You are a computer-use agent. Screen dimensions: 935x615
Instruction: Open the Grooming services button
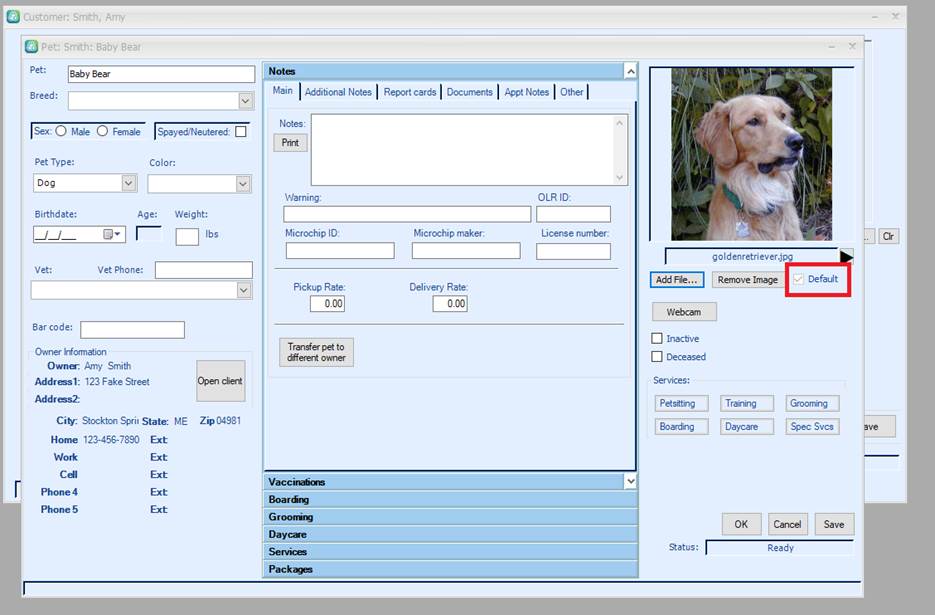pos(808,403)
